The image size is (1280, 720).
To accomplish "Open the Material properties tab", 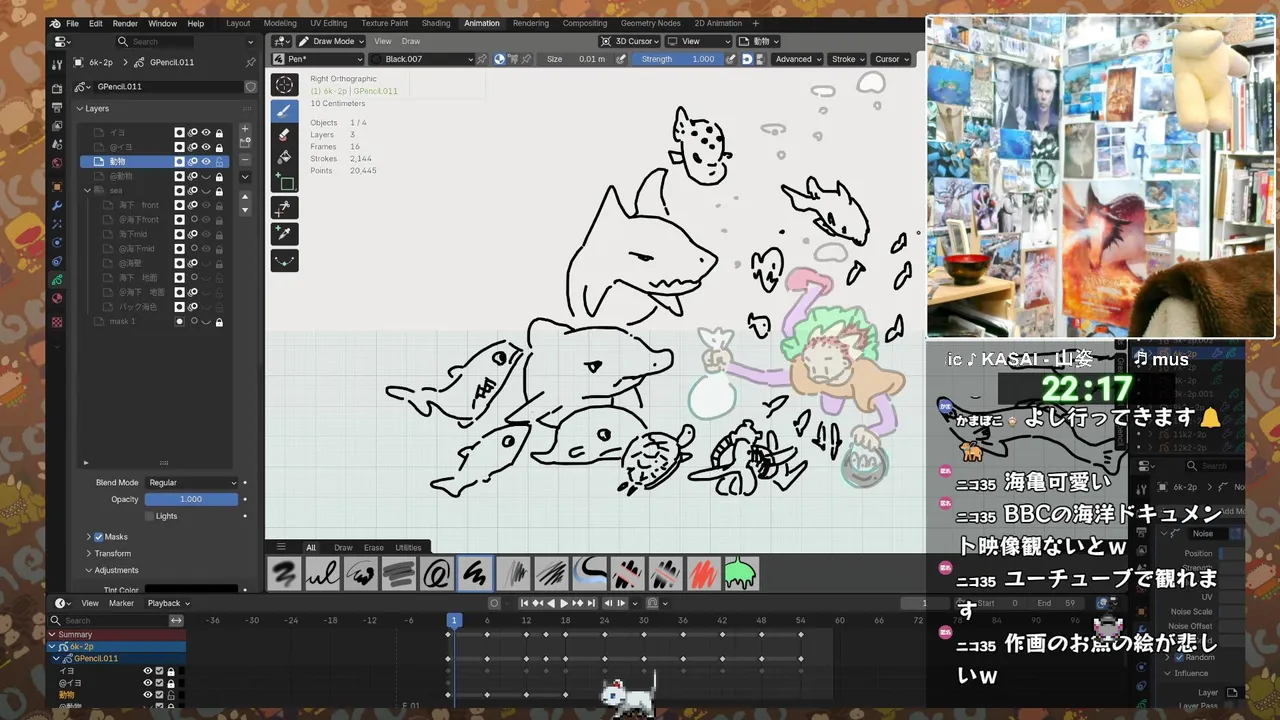I will [x=57, y=298].
